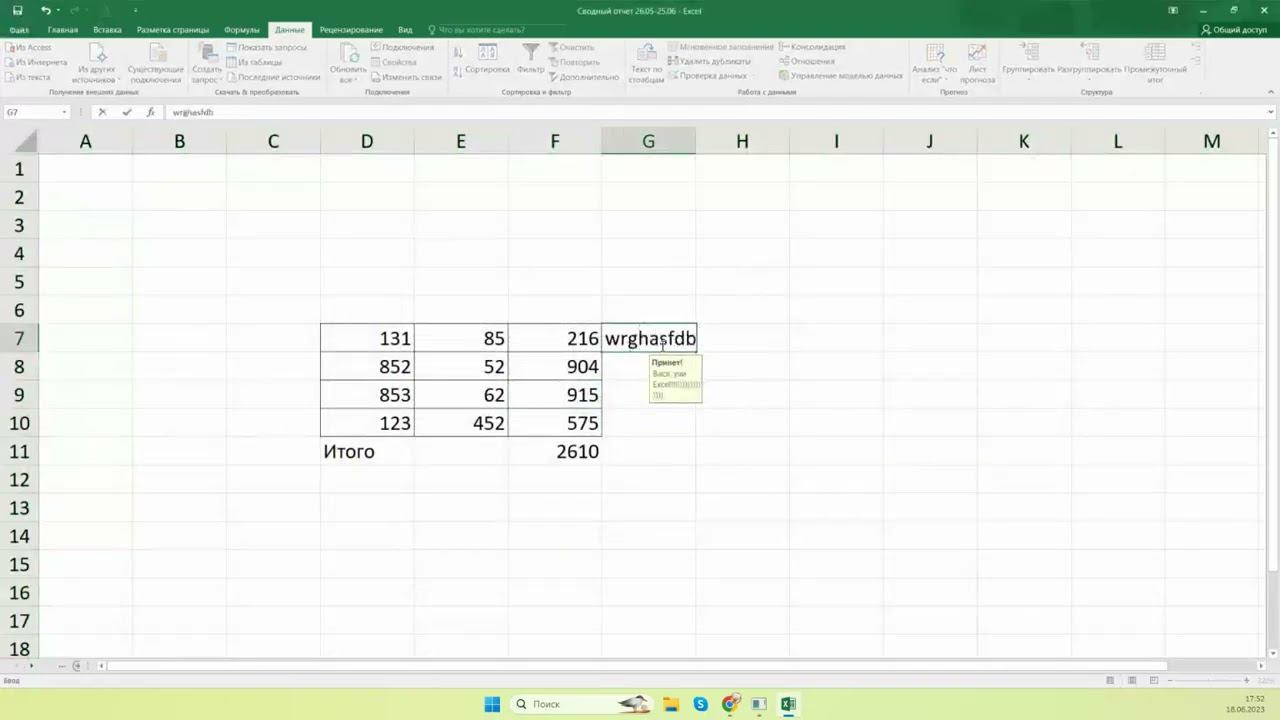
Task: Open Chrome from the taskbar
Action: point(730,704)
